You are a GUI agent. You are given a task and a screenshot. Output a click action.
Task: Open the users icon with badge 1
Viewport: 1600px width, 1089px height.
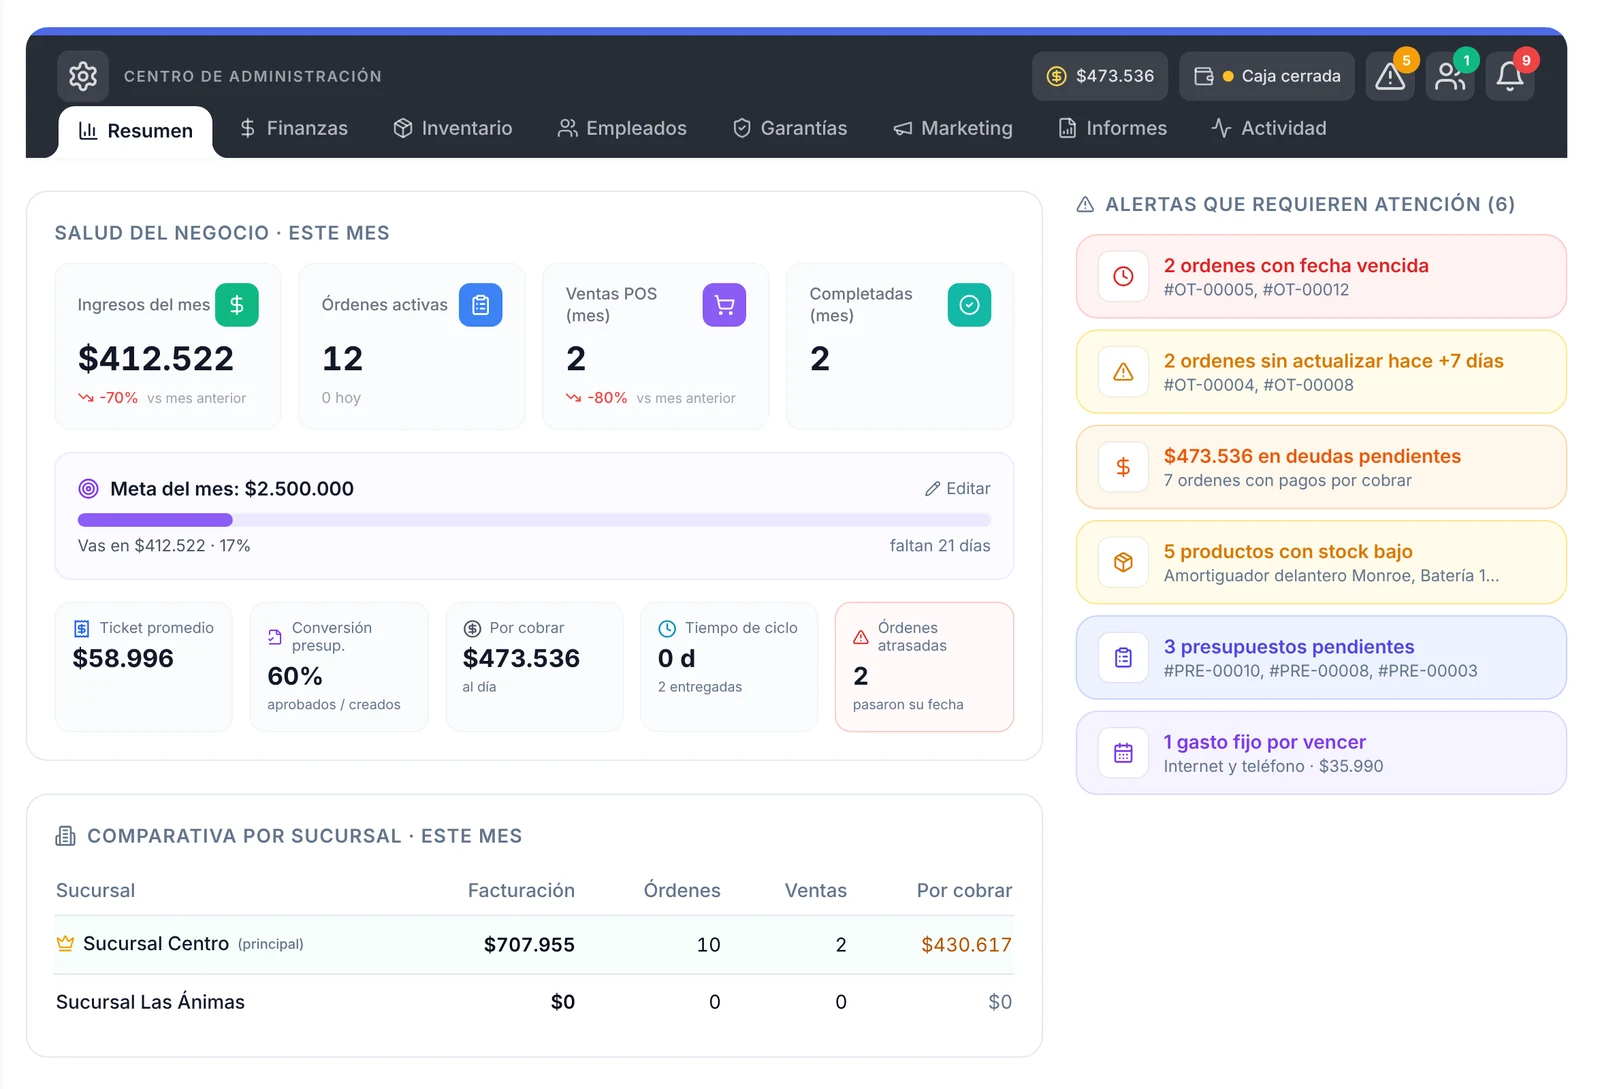tap(1450, 76)
